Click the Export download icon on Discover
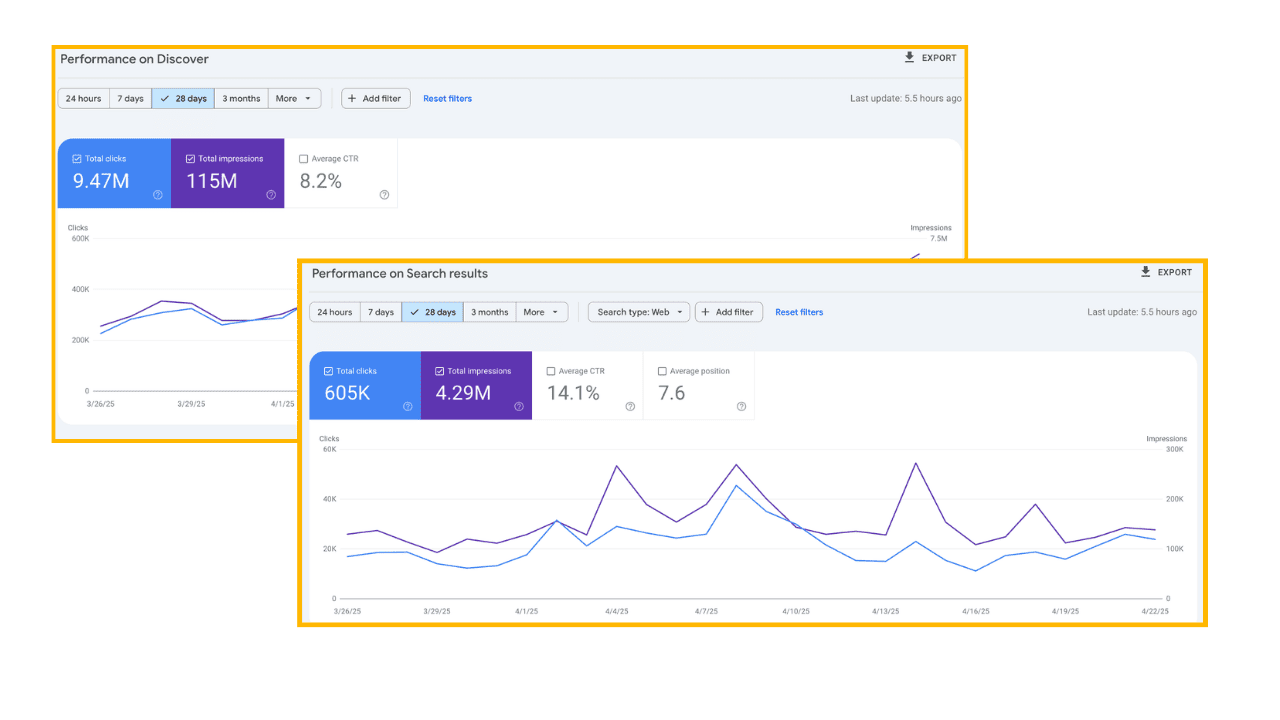The width and height of the screenshot is (1280, 720). tap(909, 58)
